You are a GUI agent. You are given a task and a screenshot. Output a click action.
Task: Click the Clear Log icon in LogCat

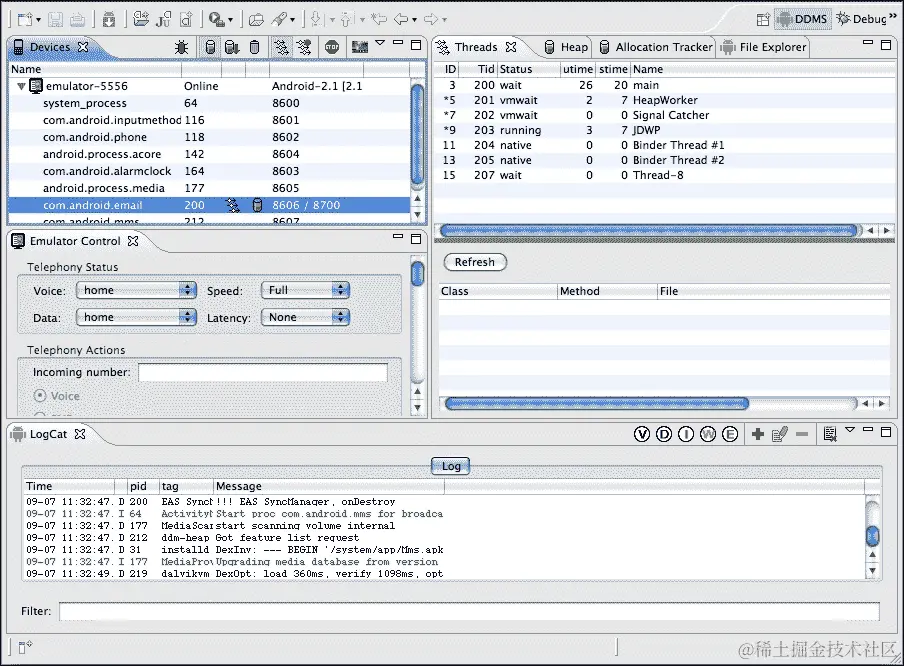[830, 434]
